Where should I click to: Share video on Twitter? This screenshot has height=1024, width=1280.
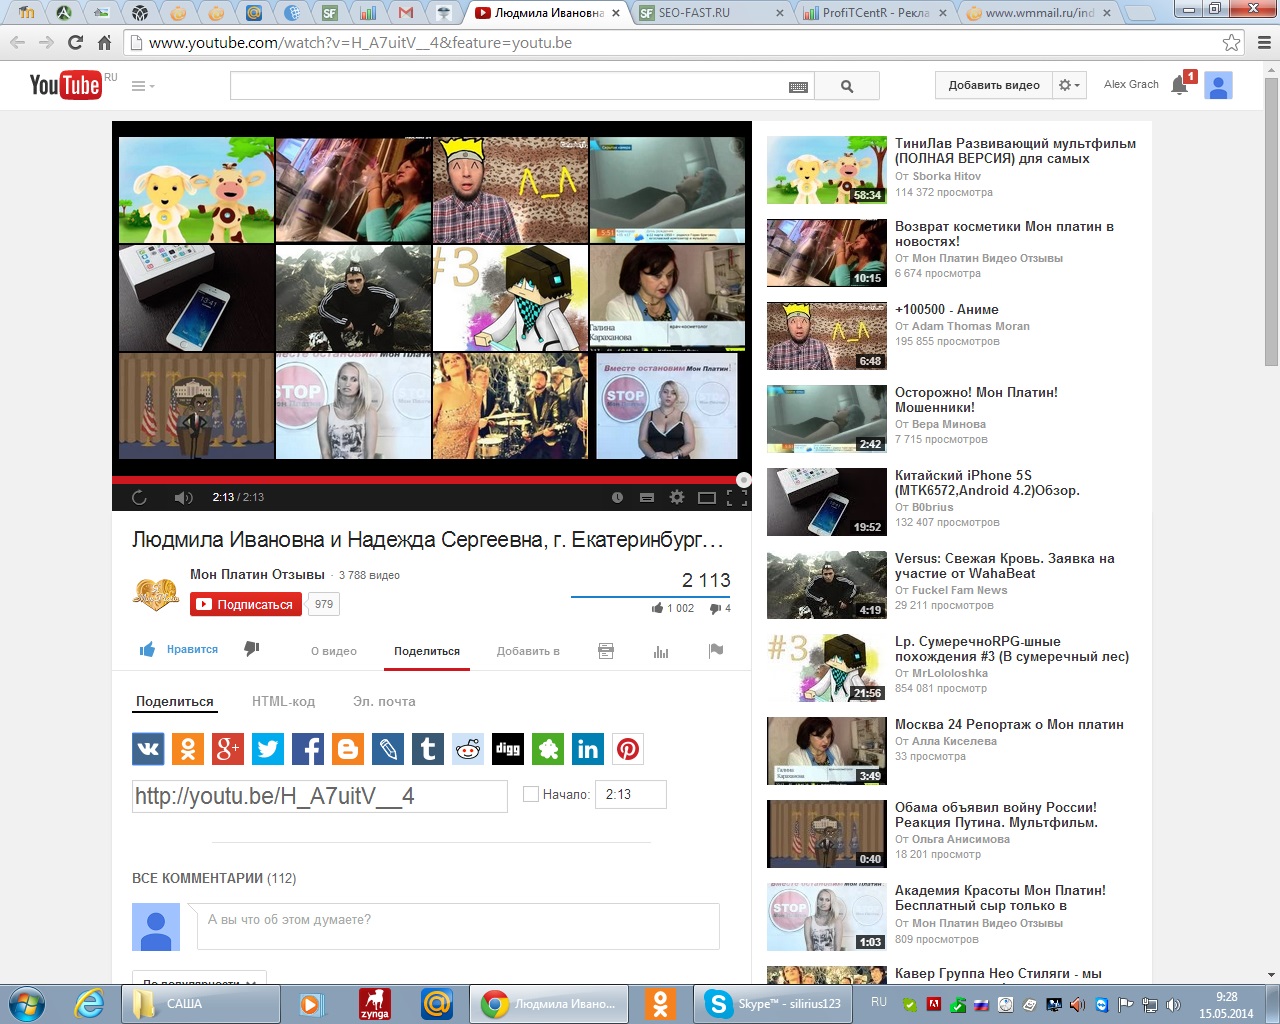268,749
